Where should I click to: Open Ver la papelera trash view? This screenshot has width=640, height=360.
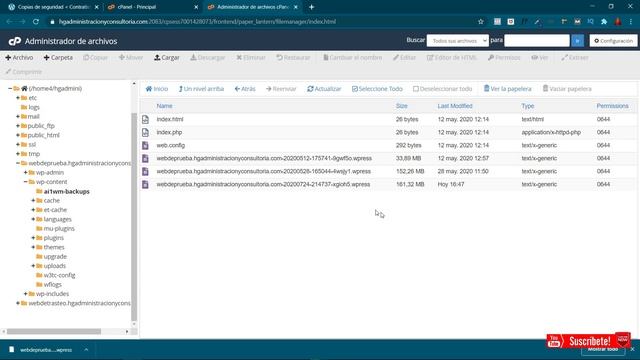[x=507, y=89]
